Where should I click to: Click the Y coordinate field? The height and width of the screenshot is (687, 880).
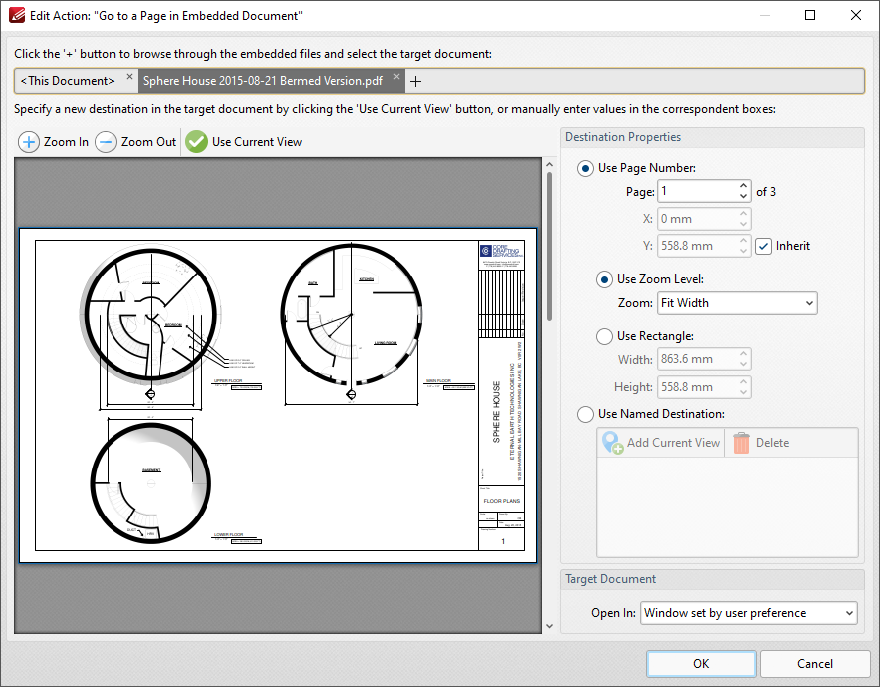pyautogui.click(x=697, y=246)
